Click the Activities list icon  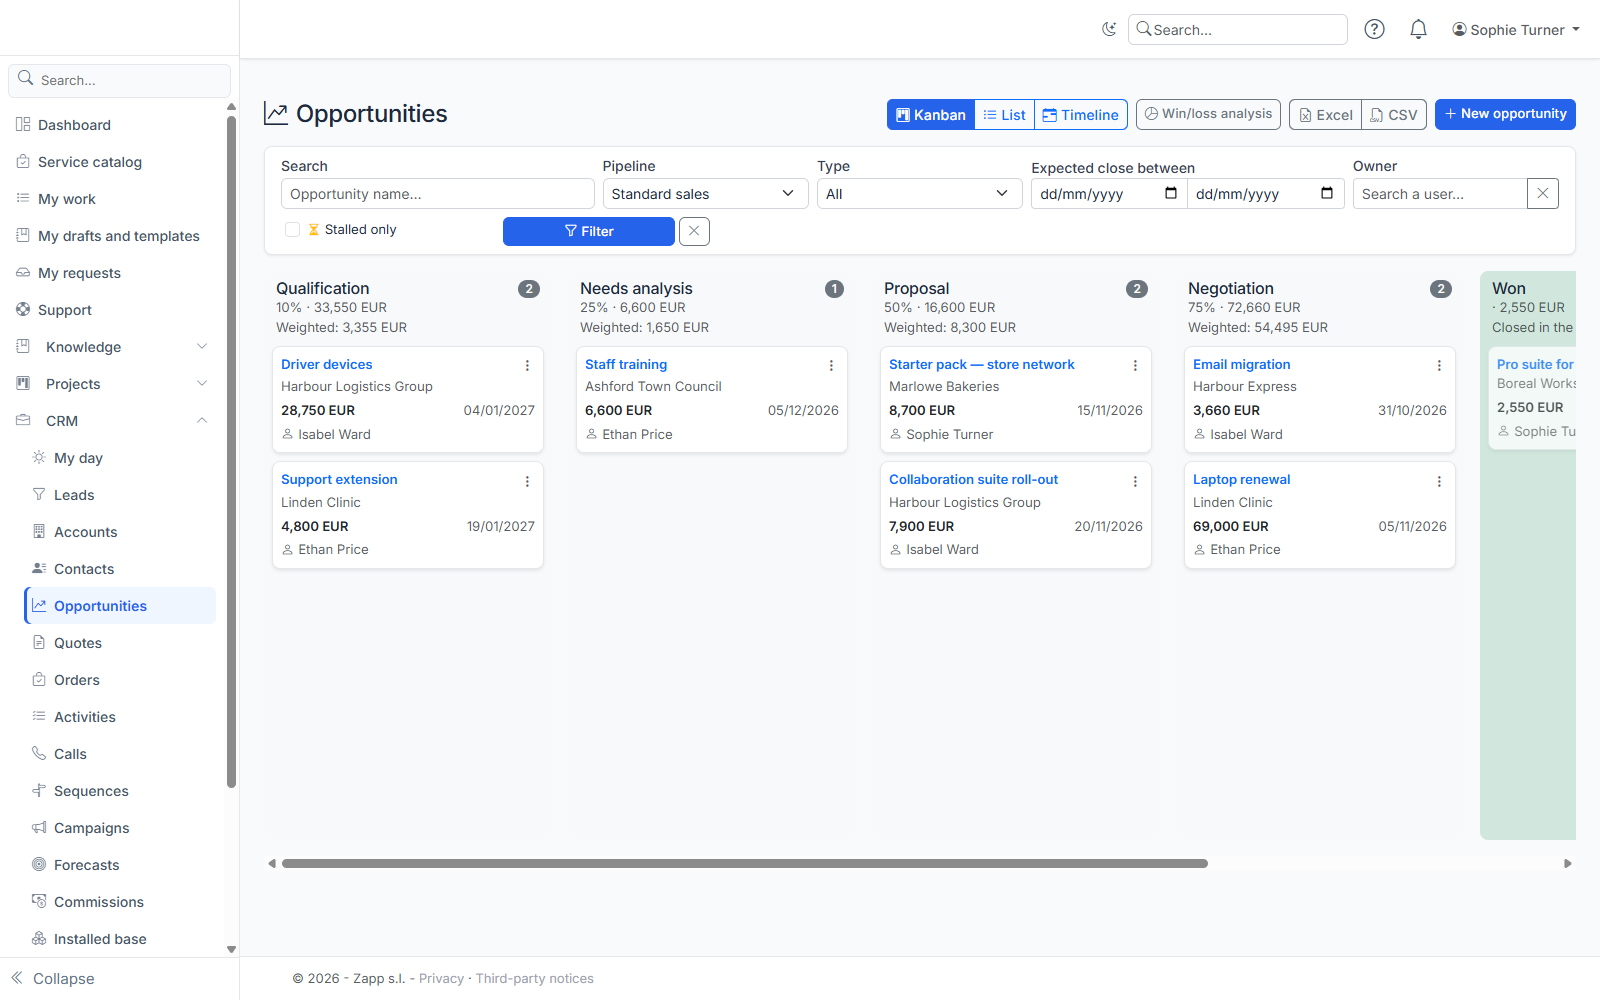coord(39,716)
